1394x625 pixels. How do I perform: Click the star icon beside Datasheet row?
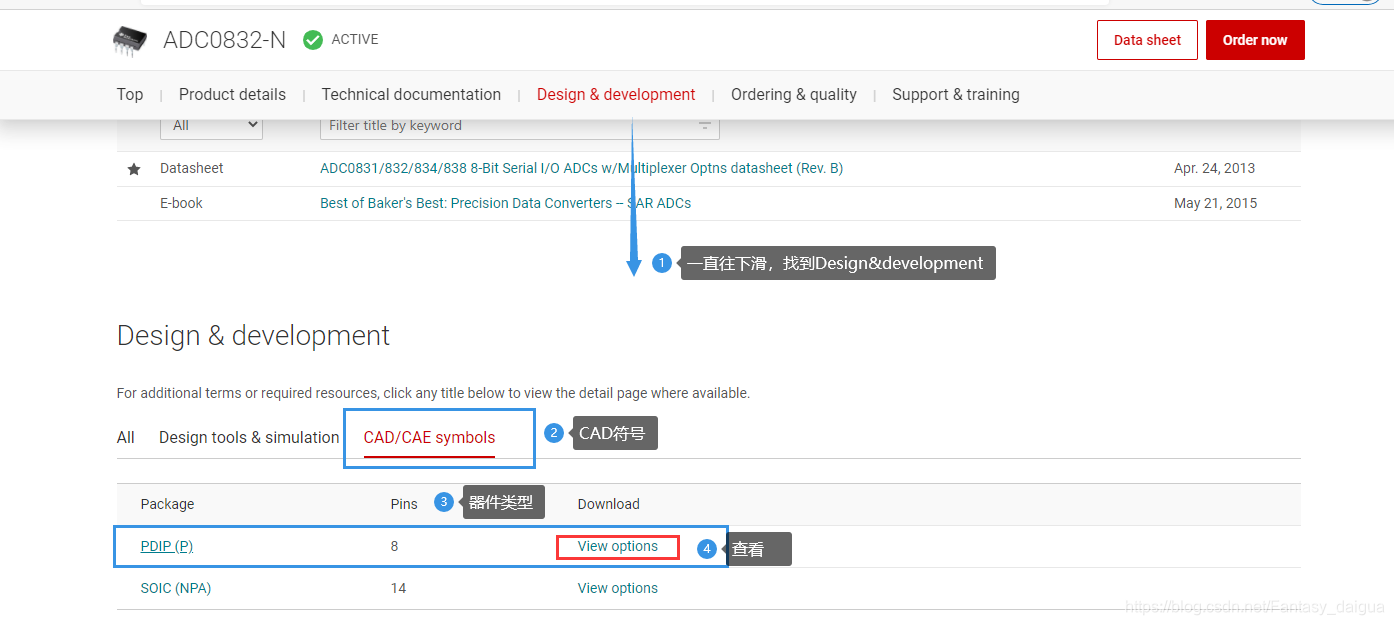click(x=134, y=169)
